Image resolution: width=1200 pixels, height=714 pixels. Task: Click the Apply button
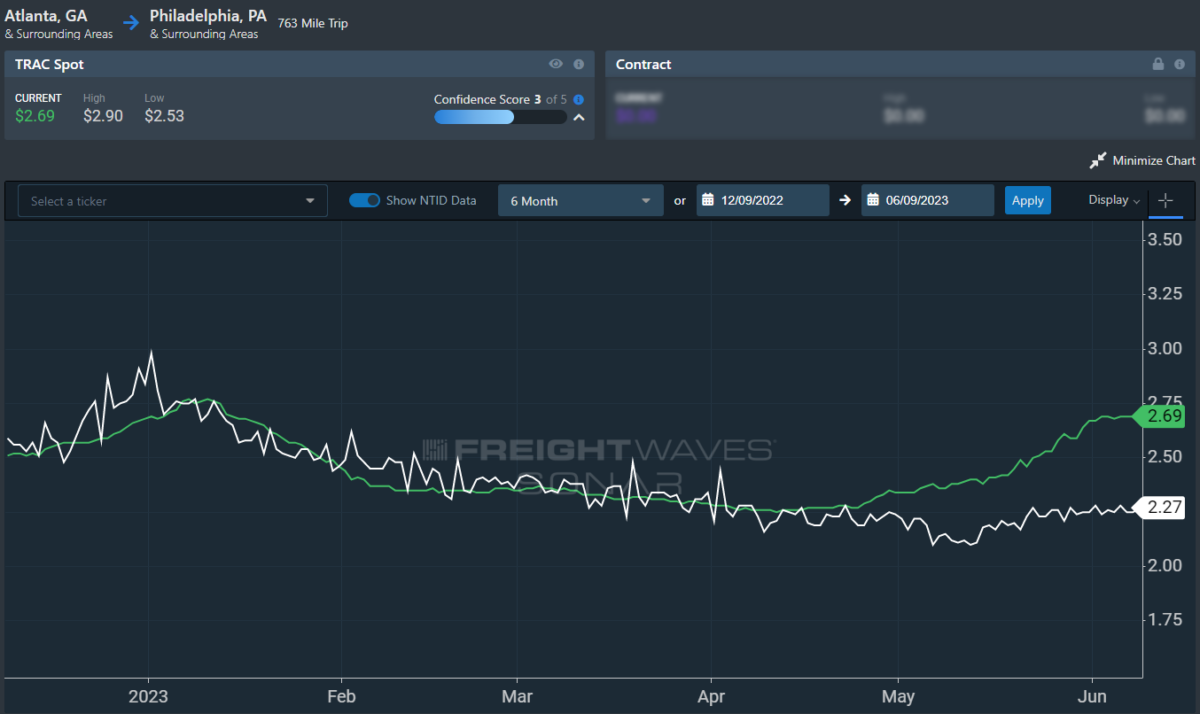pos(1028,200)
